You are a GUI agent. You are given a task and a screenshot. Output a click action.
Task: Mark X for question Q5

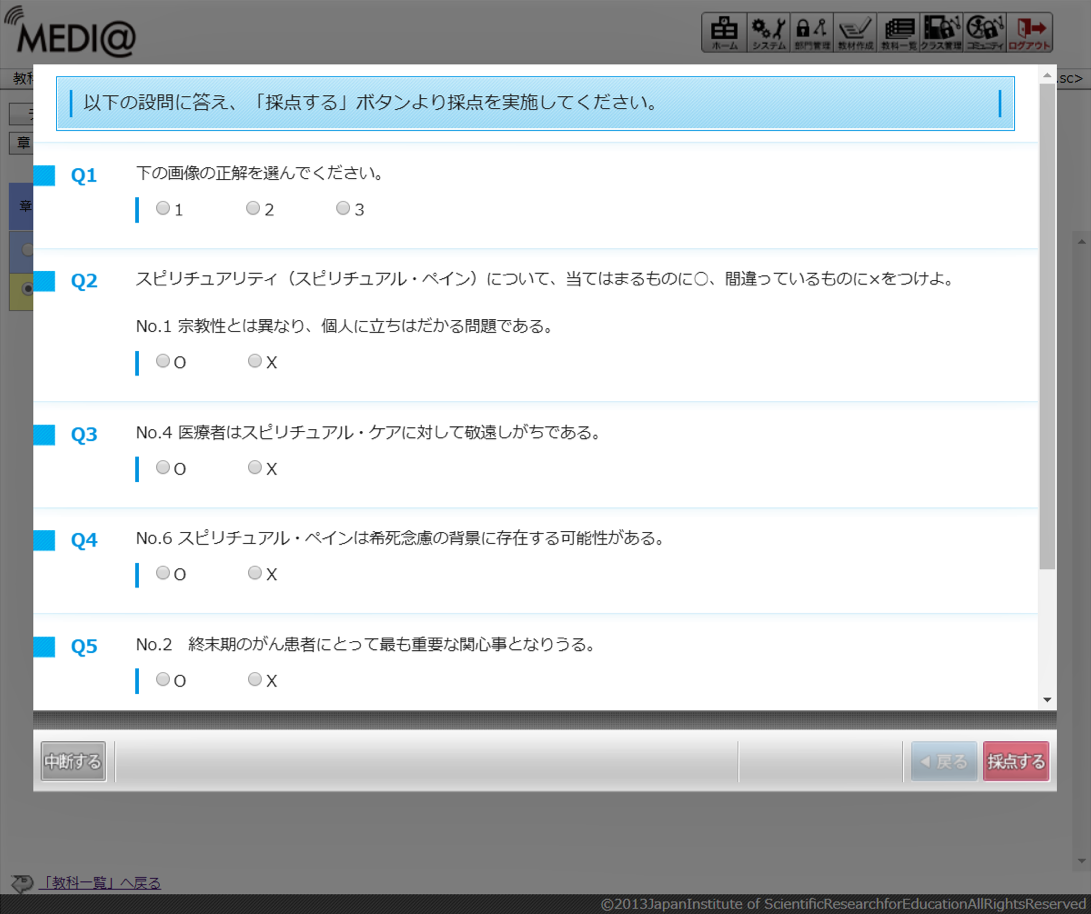coord(255,679)
